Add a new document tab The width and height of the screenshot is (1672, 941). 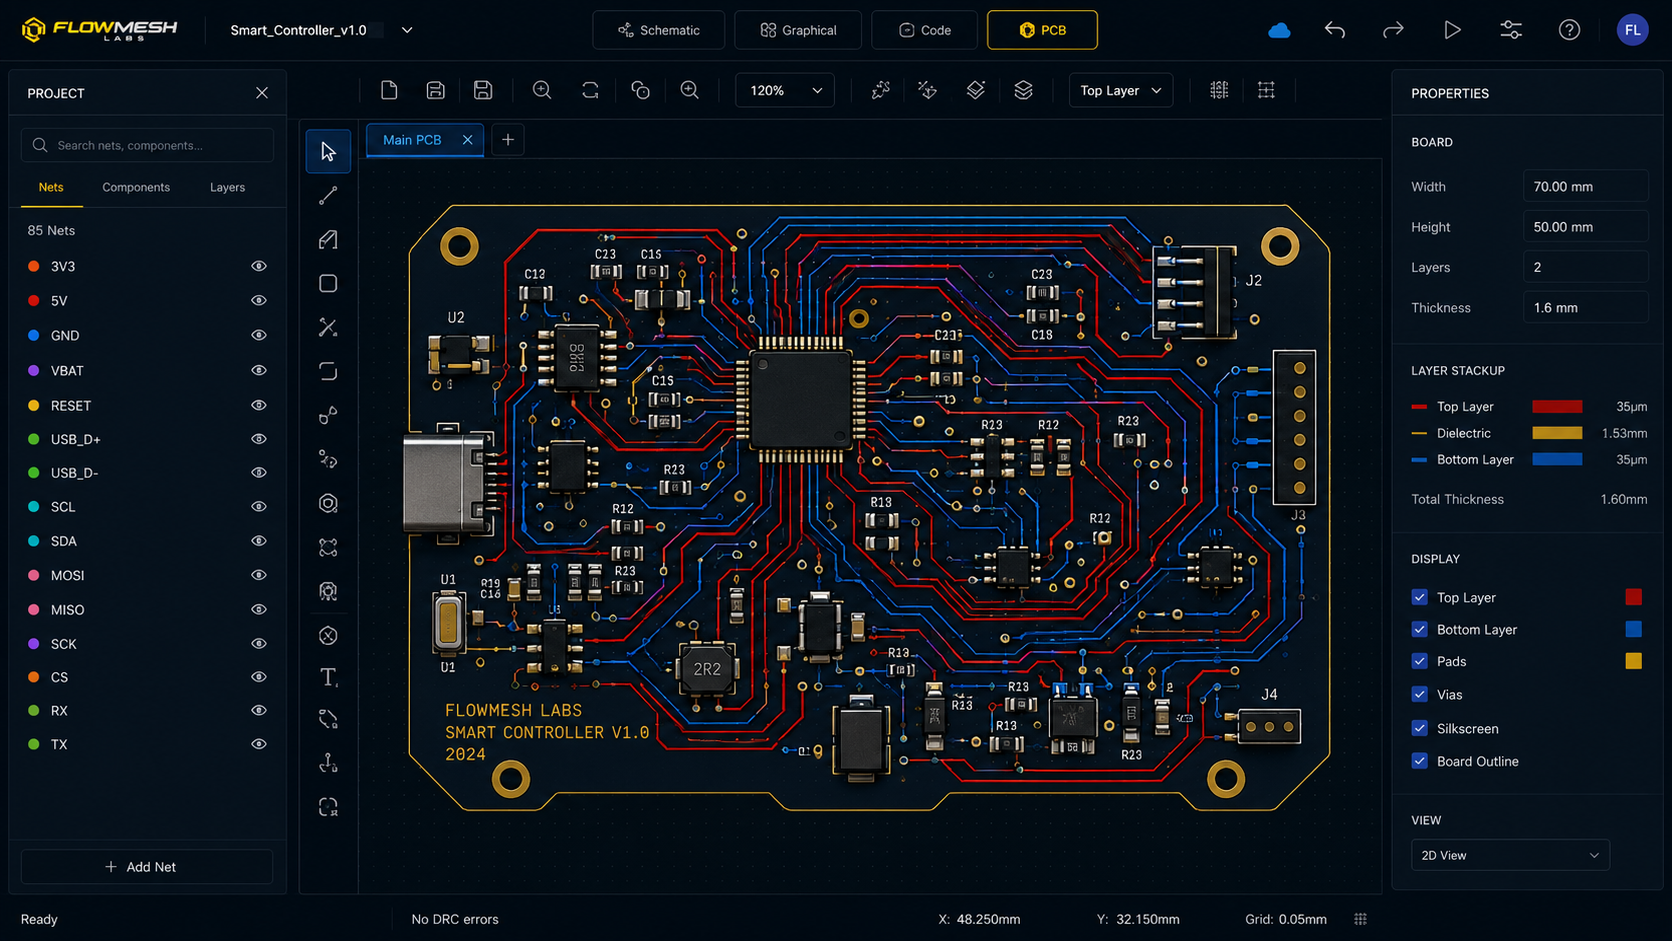[x=508, y=140]
